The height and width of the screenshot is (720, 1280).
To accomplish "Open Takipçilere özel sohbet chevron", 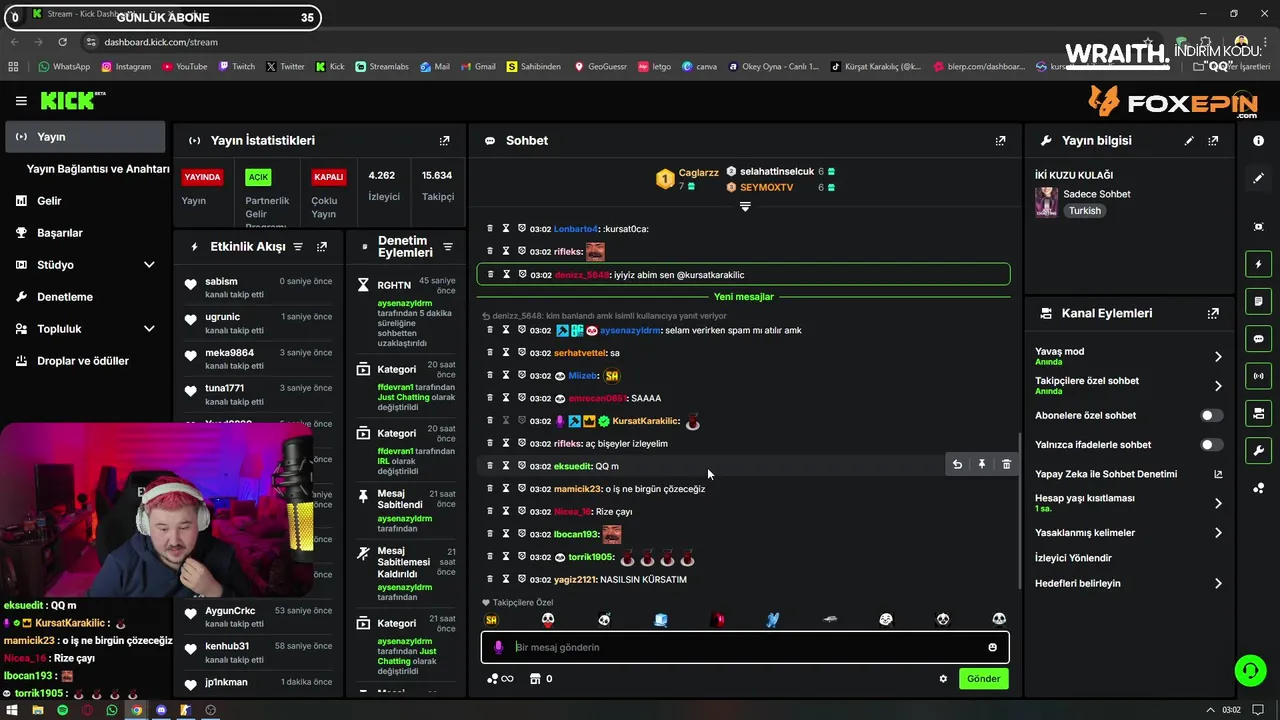I will coord(1217,386).
